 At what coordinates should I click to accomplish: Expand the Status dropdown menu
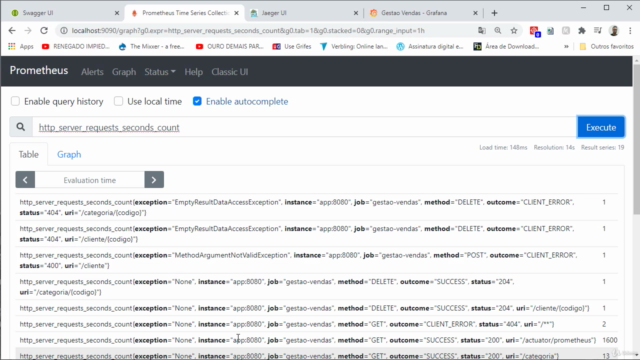160,72
